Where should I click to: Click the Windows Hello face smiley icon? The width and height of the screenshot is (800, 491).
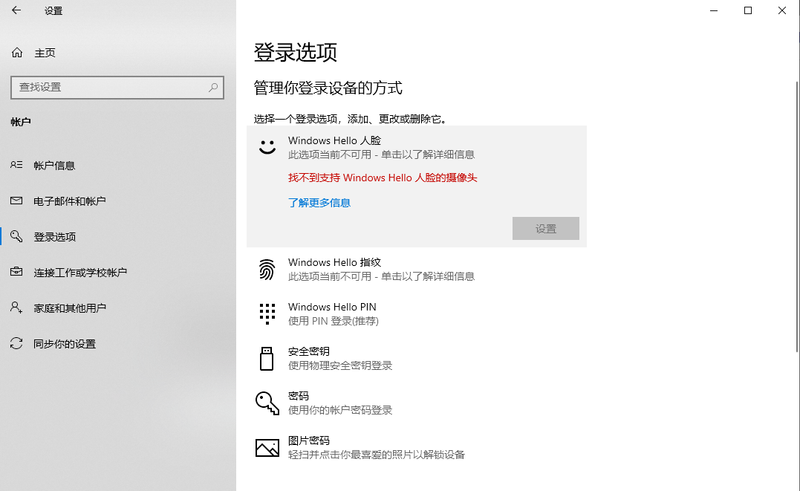266,147
